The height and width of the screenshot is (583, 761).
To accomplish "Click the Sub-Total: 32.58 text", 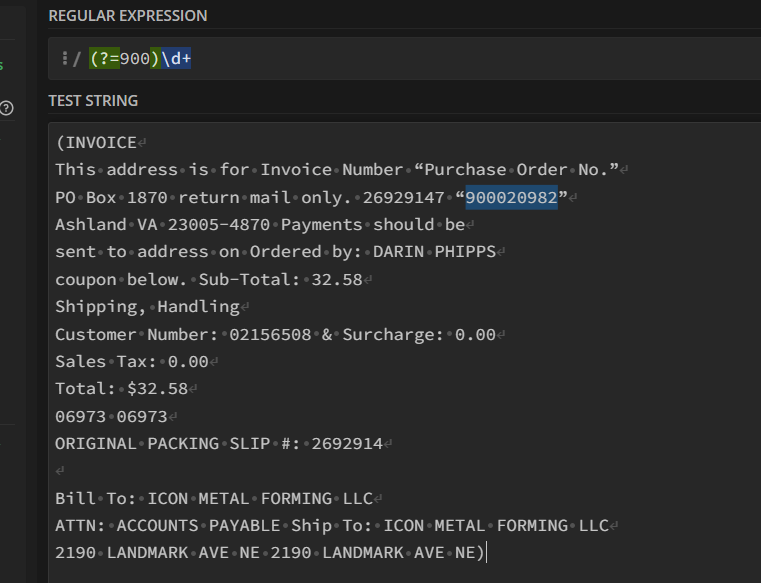I will (281, 280).
